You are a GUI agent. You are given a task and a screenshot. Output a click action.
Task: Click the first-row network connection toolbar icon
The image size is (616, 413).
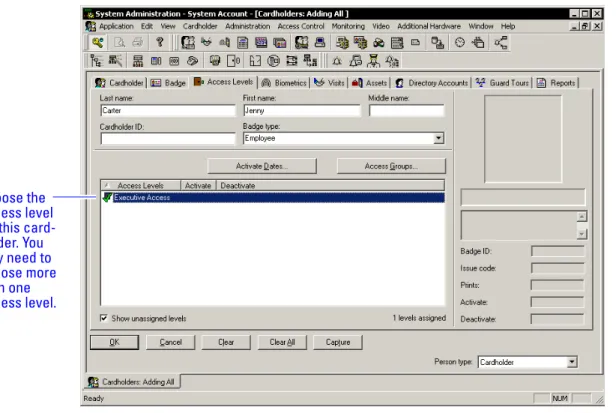(437, 42)
